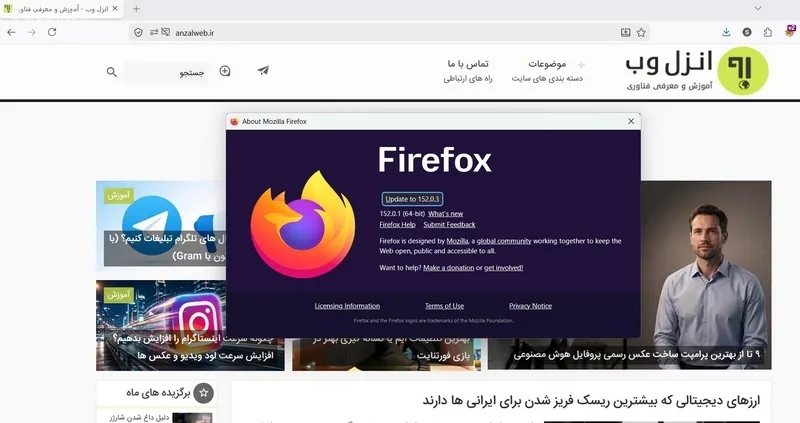The height and width of the screenshot is (423, 800).
Task: Click the circled plus icon near search
Action: pos(225,71)
